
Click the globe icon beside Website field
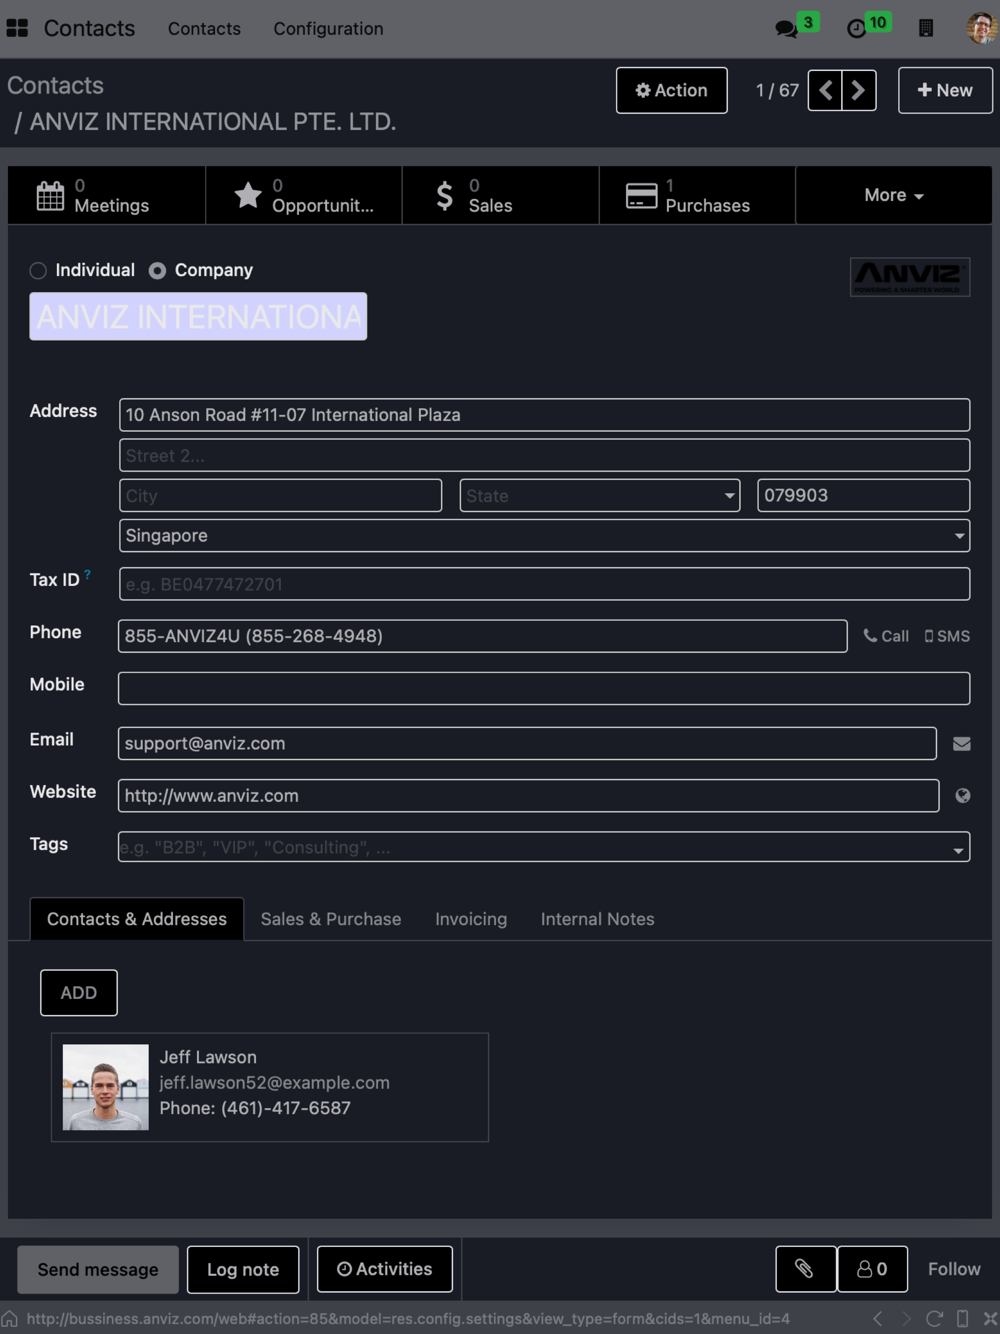(x=963, y=796)
